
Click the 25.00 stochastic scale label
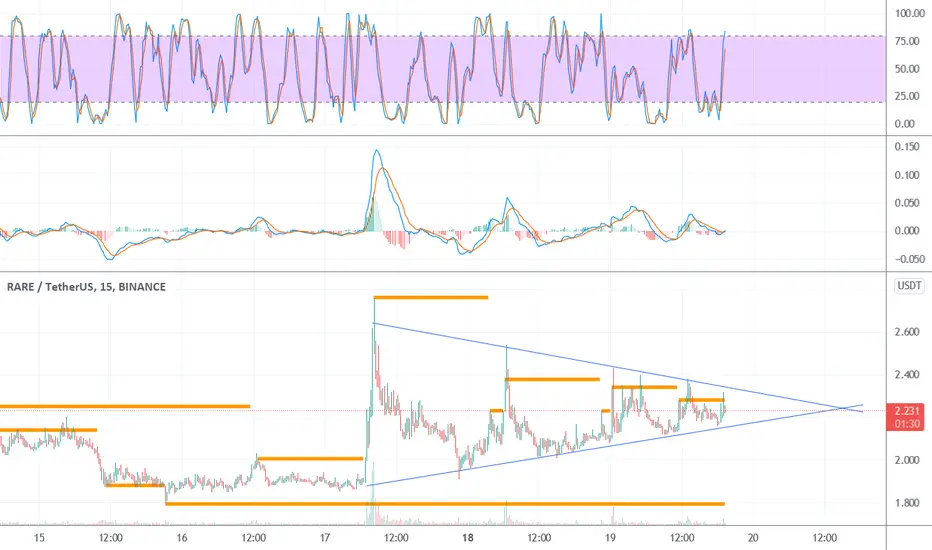pyautogui.click(x=905, y=96)
